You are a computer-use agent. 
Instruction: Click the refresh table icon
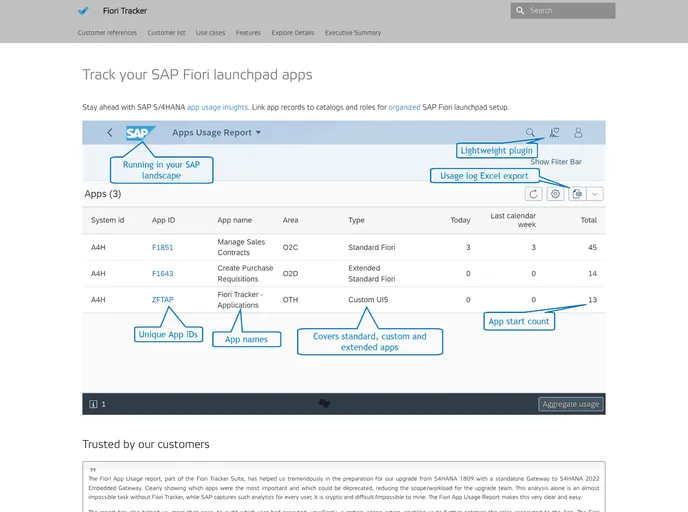[534, 194]
